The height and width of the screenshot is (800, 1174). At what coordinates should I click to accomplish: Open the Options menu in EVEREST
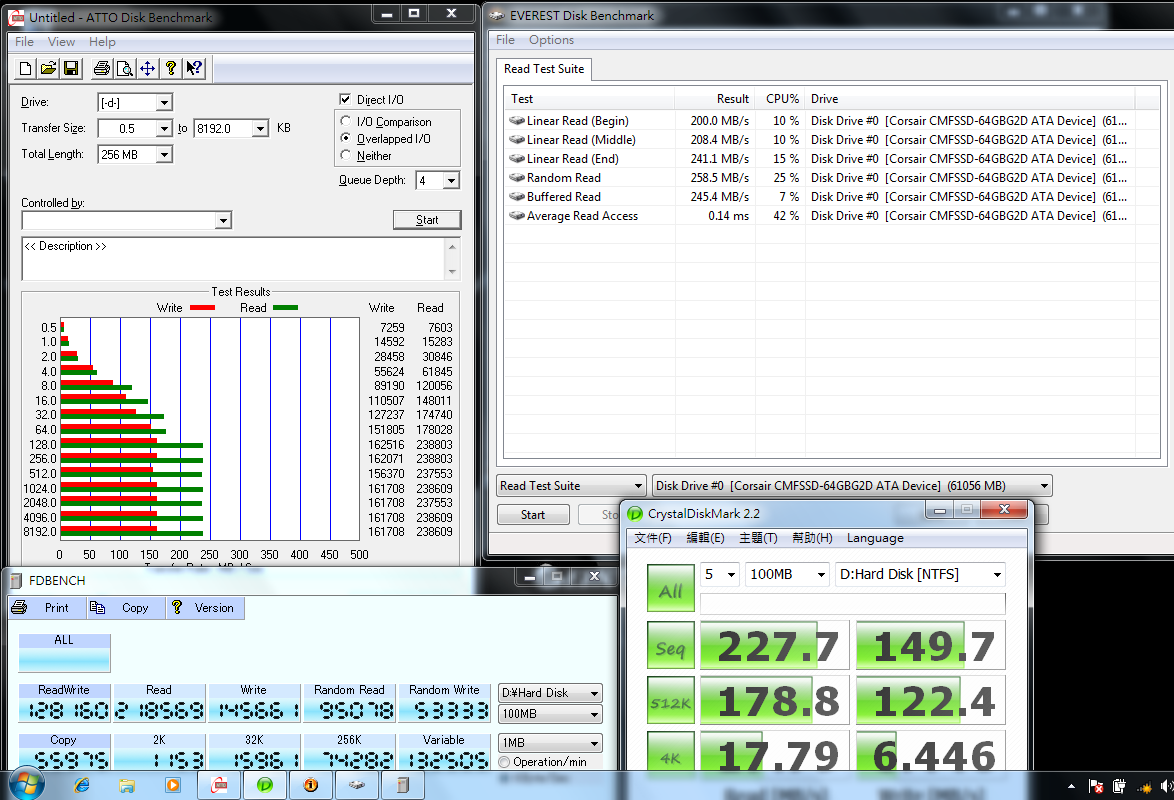point(551,40)
